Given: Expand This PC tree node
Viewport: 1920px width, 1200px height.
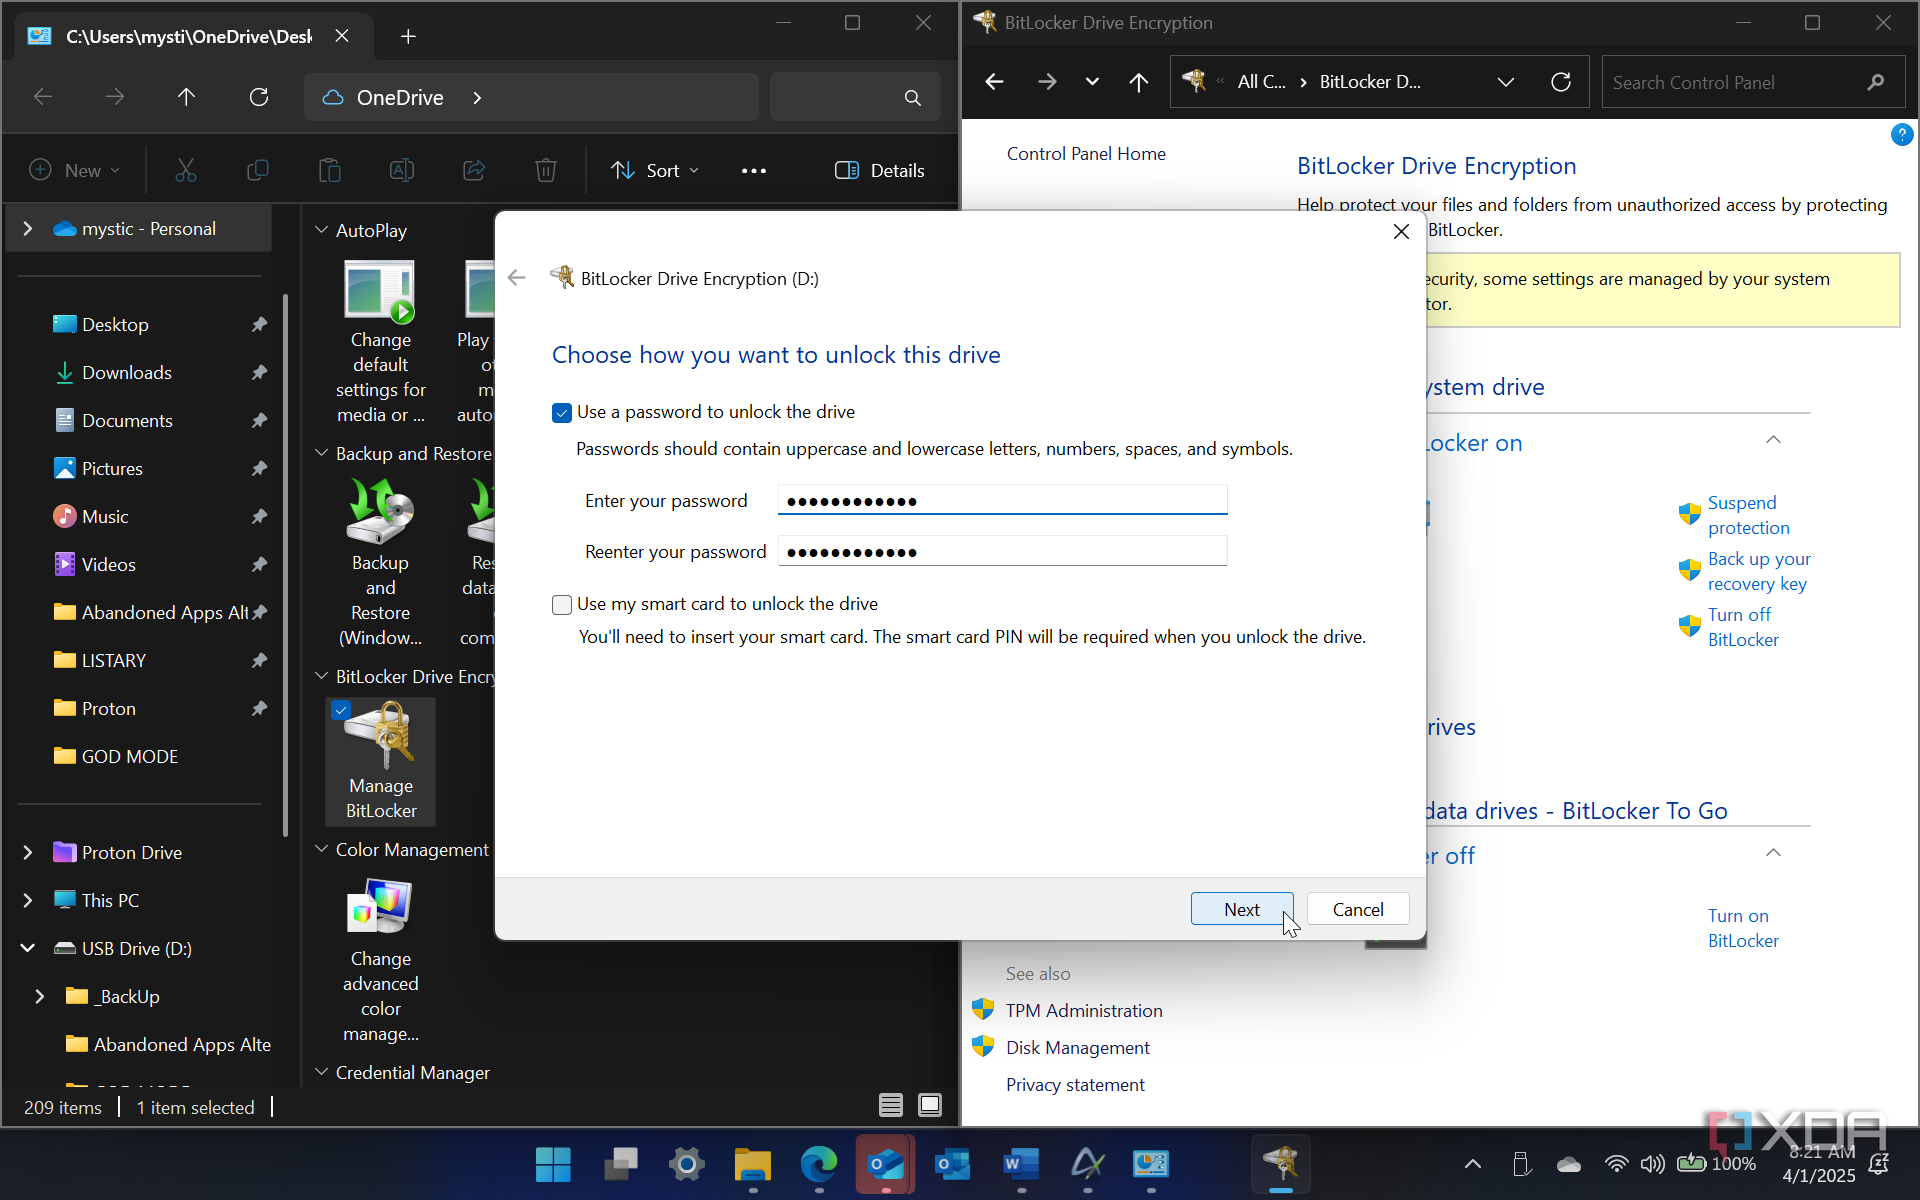Looking at the screenshot, I should (x=28, y=901).
